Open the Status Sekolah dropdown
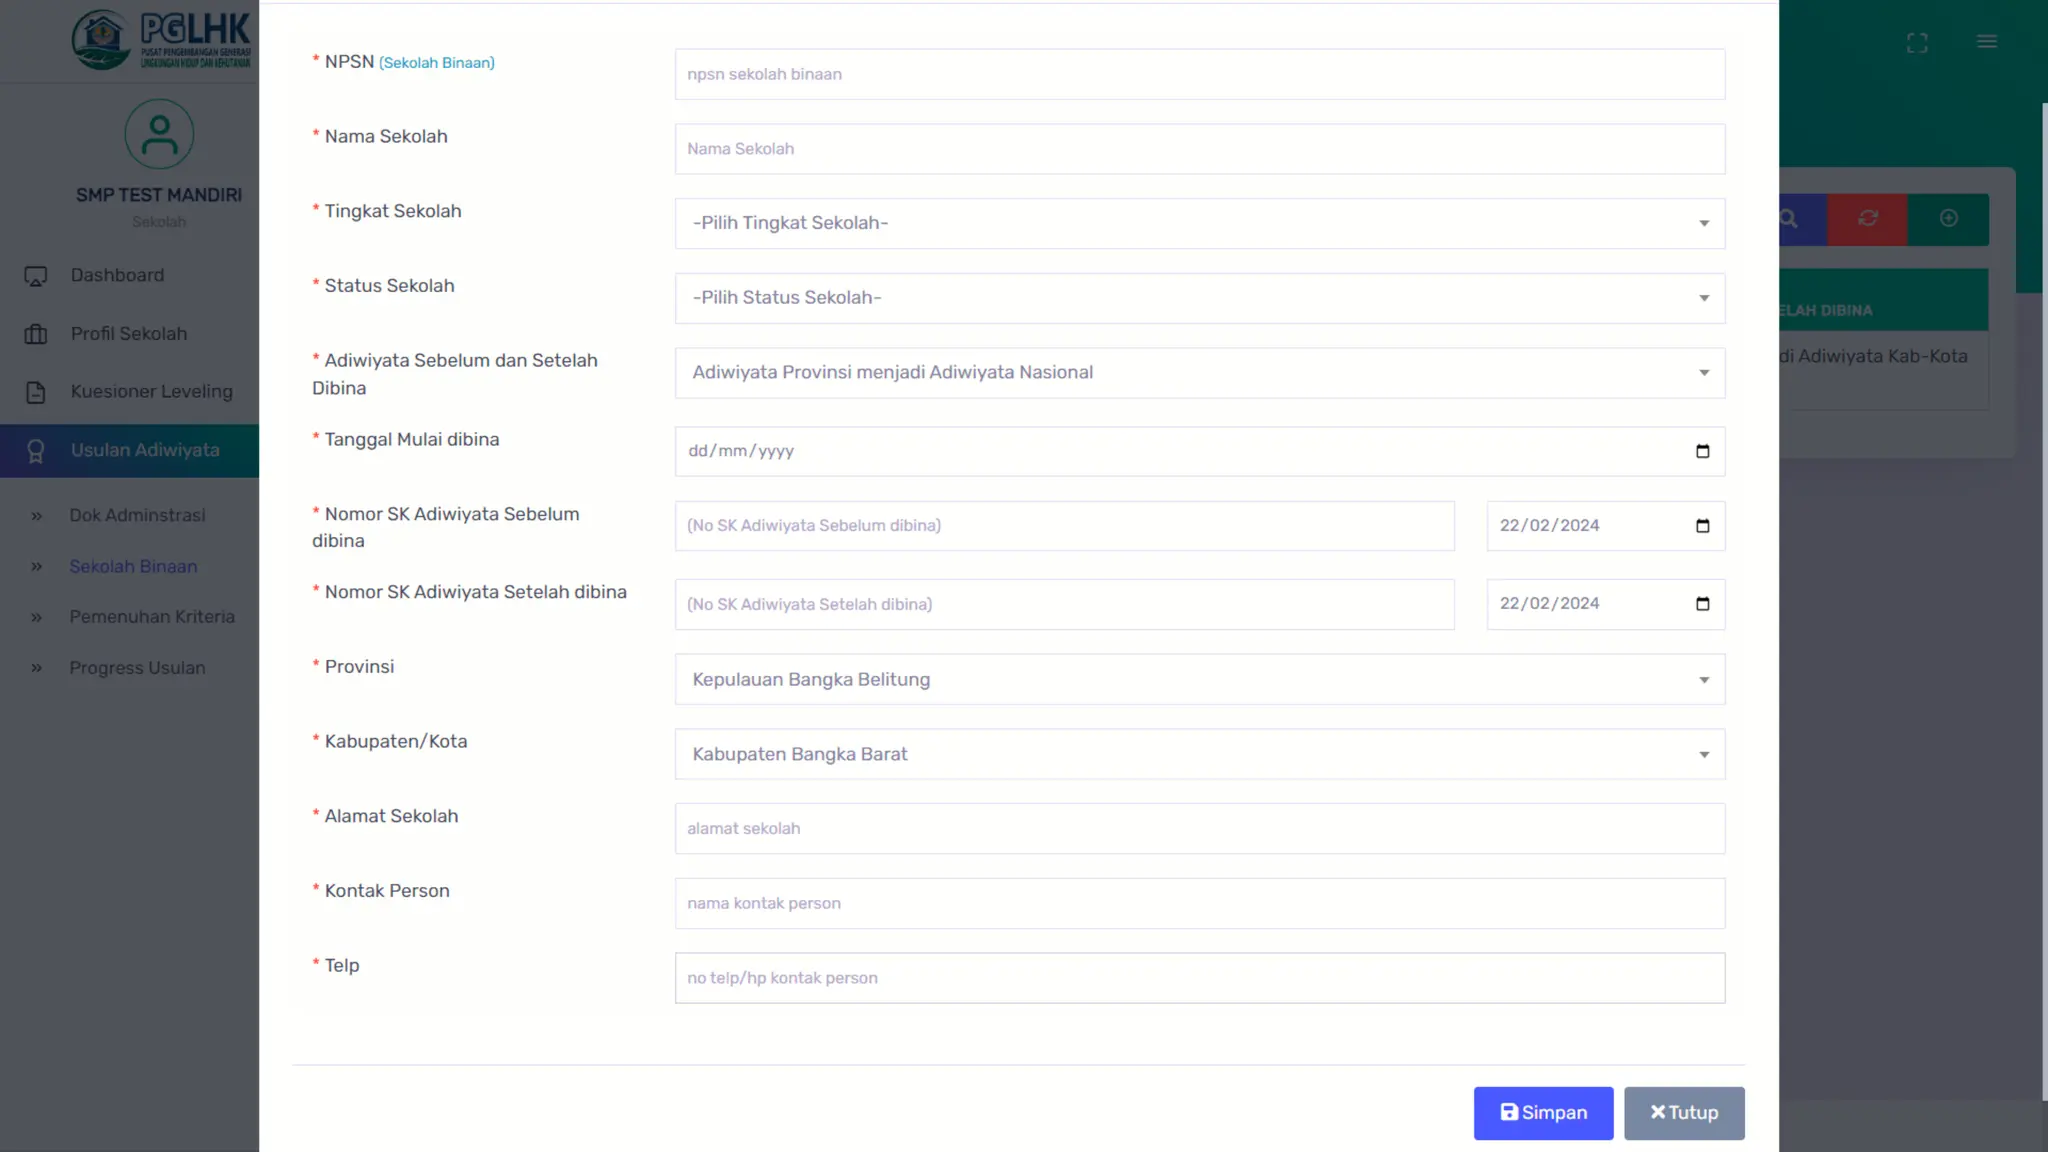 tap(1199, 298)
